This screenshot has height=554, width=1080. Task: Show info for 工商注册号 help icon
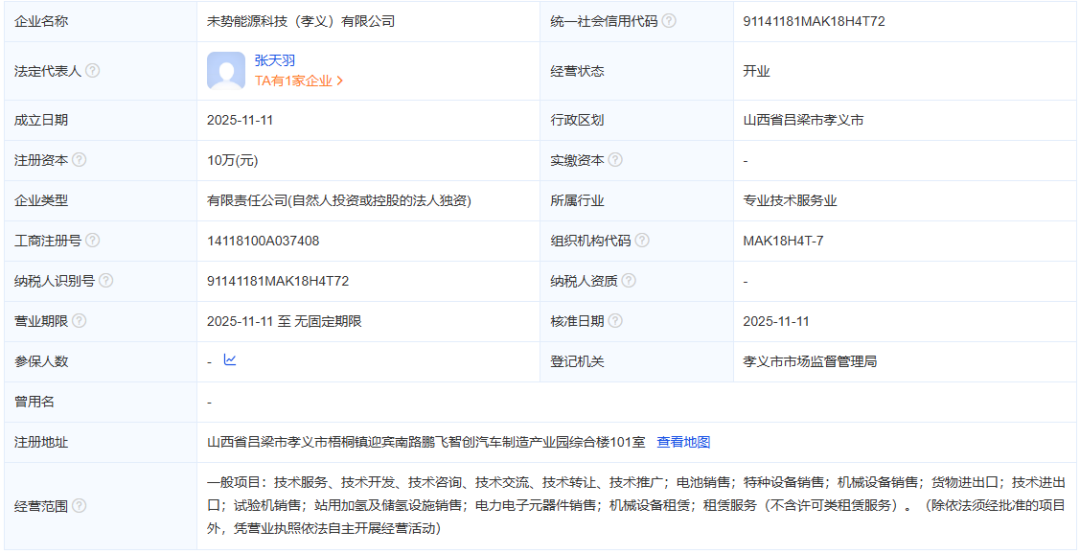[93, 241]
